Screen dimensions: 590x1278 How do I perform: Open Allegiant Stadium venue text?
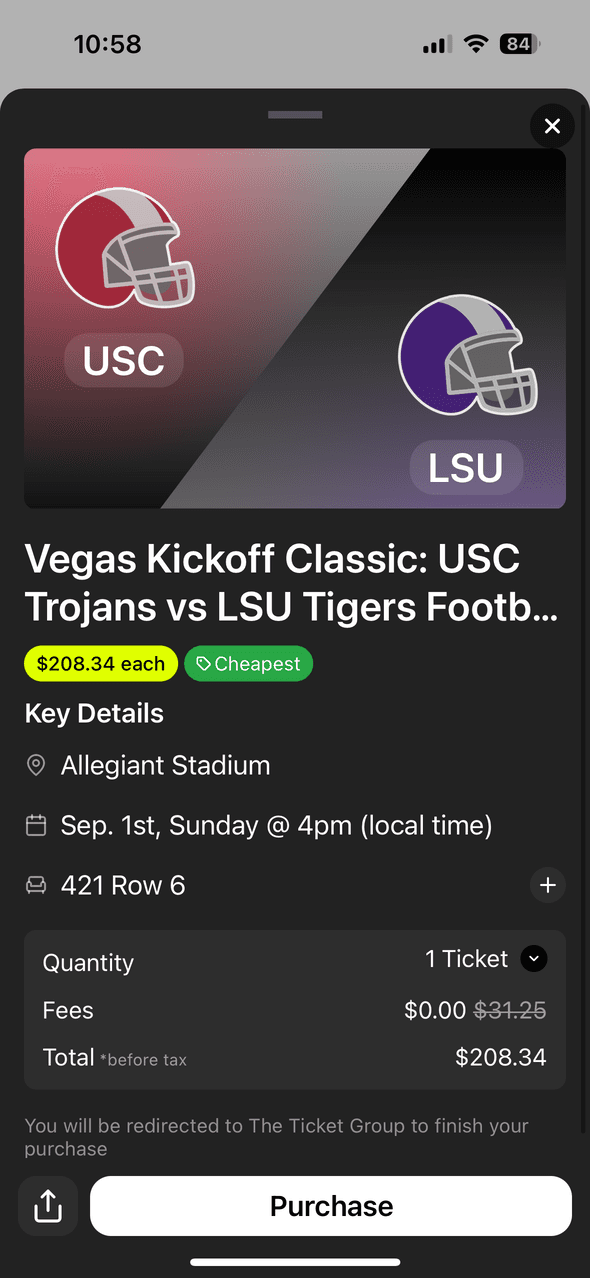coord(166,766)
